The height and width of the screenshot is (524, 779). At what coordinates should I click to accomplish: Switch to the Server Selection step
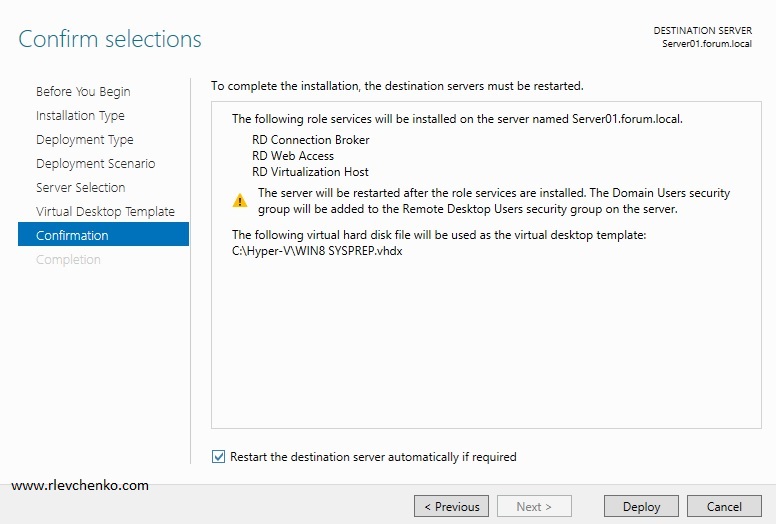coord(80,188)
